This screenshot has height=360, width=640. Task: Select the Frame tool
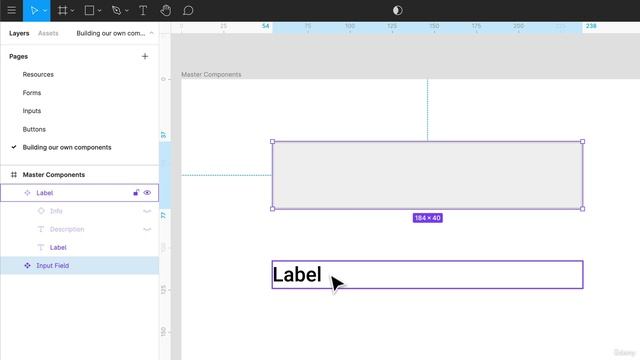coord(62,11)
